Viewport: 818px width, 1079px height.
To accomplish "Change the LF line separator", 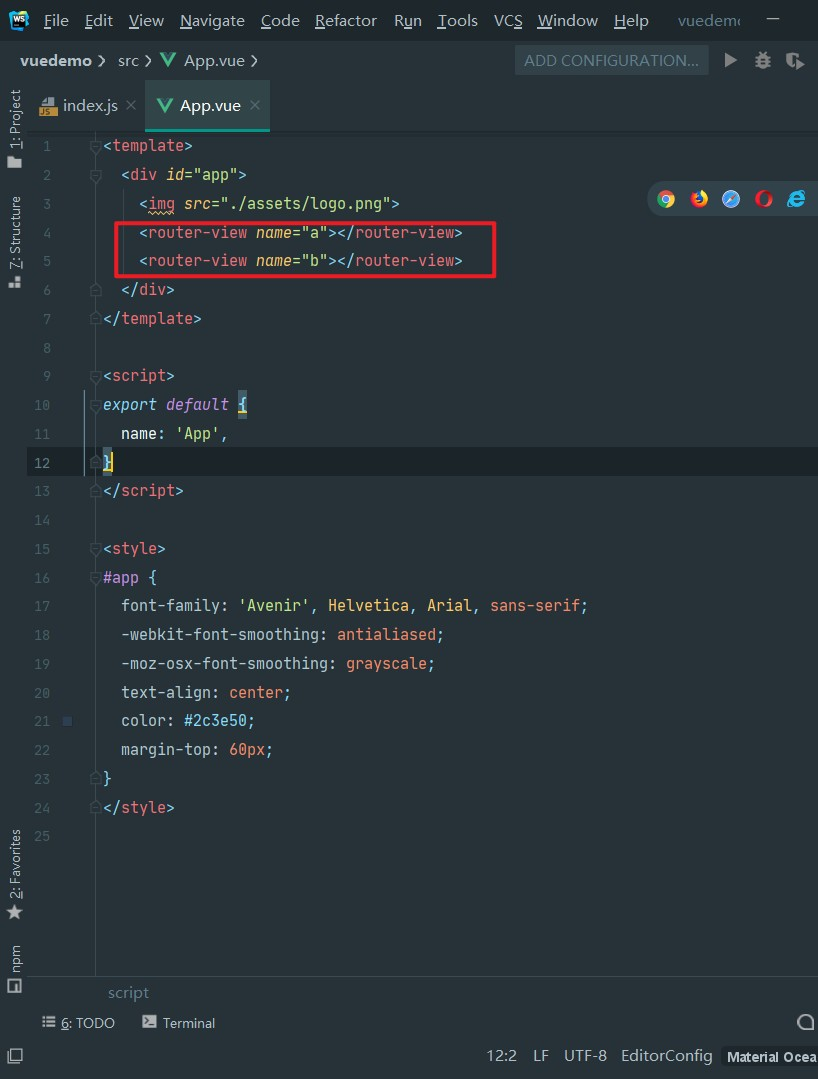I will (x=541, y=1056).
